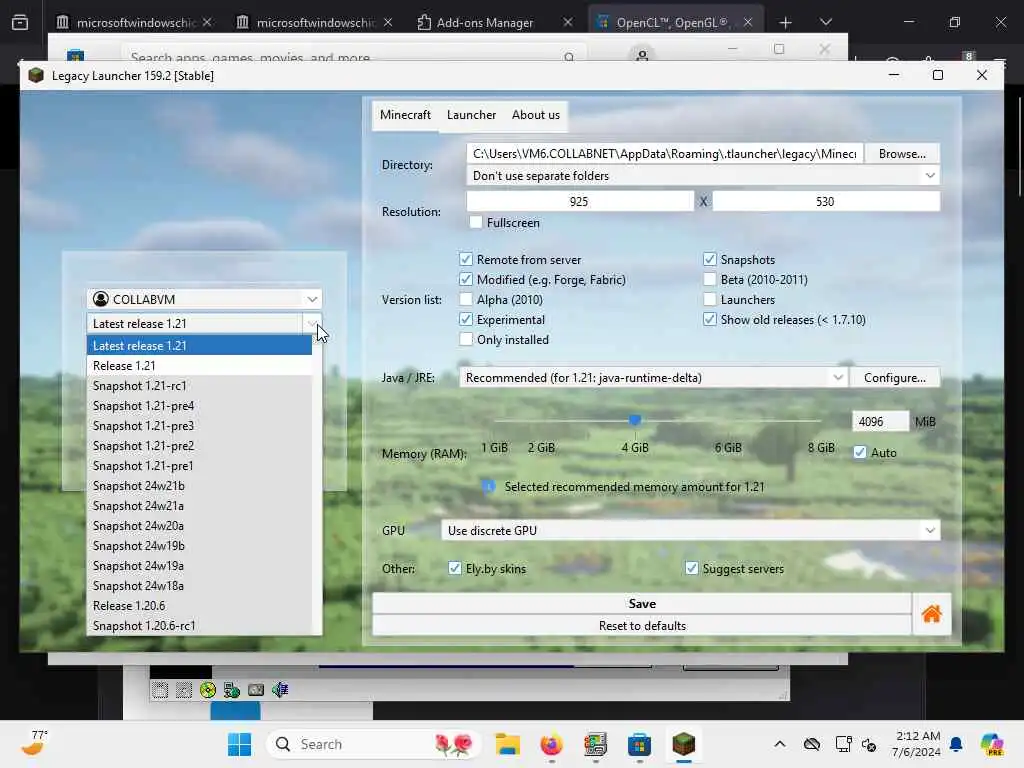Click the memory RAM slider handle
The height and width of the screenshot is (768, 1024).
tap(635, 421)
